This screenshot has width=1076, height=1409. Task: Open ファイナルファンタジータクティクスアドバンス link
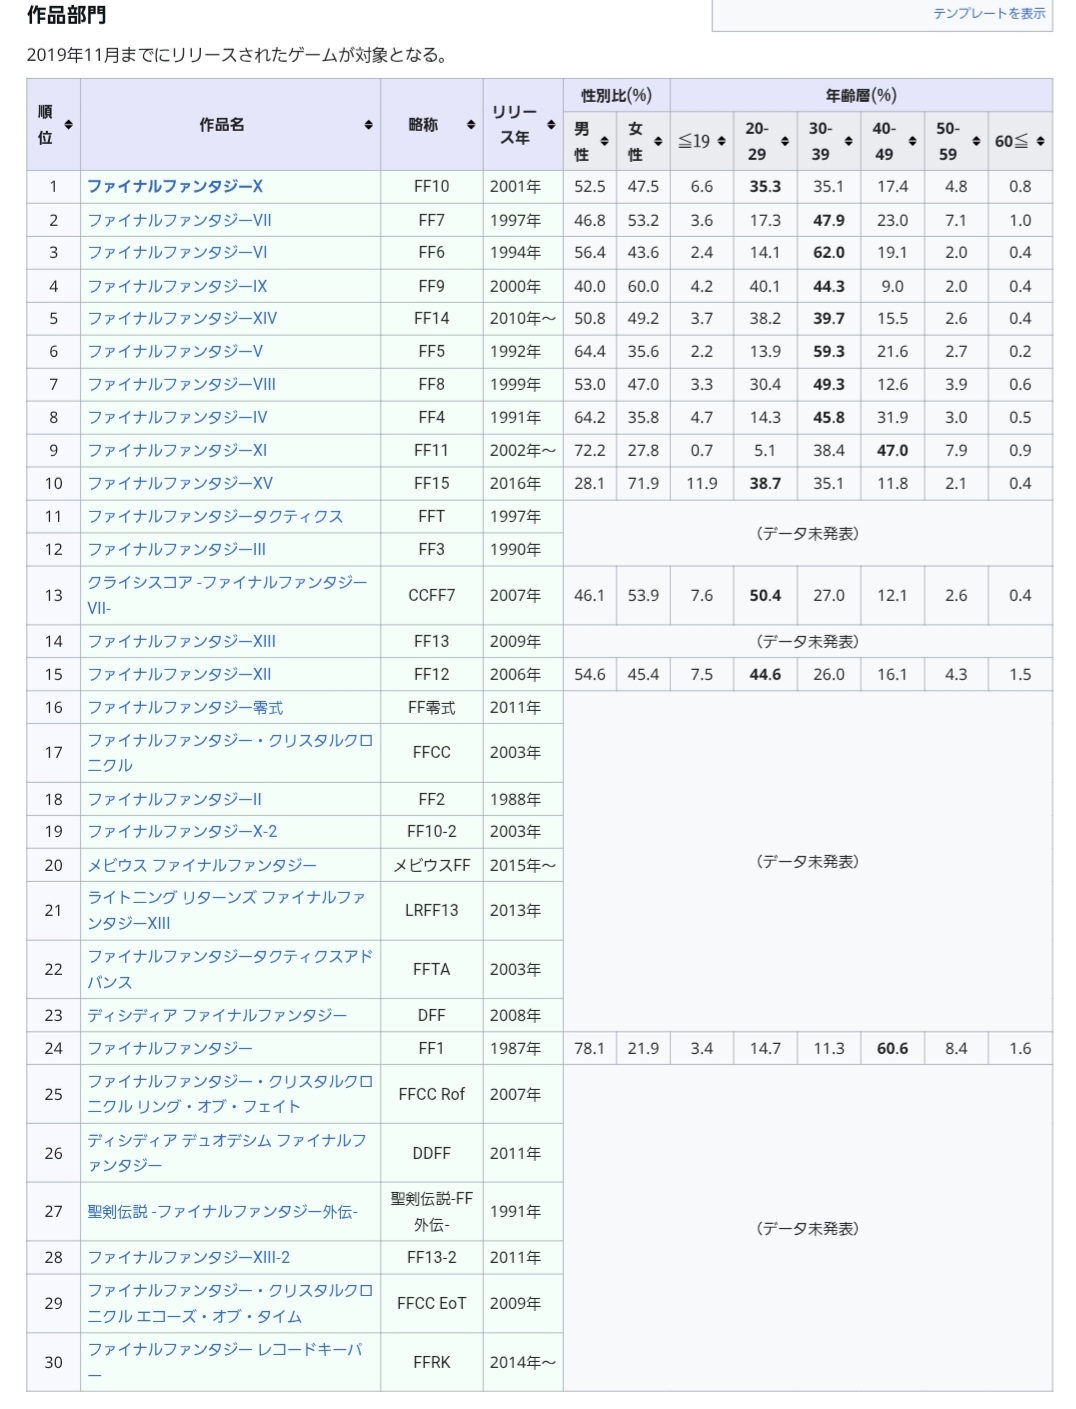230,969
